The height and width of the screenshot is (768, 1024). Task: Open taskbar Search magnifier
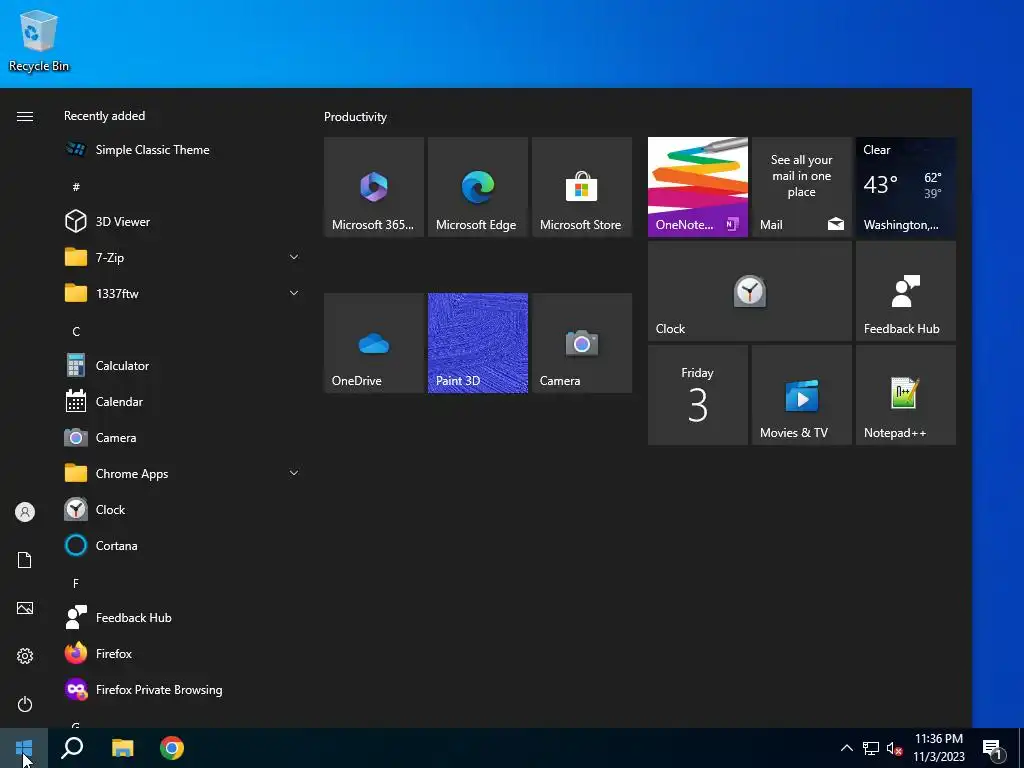72,748
